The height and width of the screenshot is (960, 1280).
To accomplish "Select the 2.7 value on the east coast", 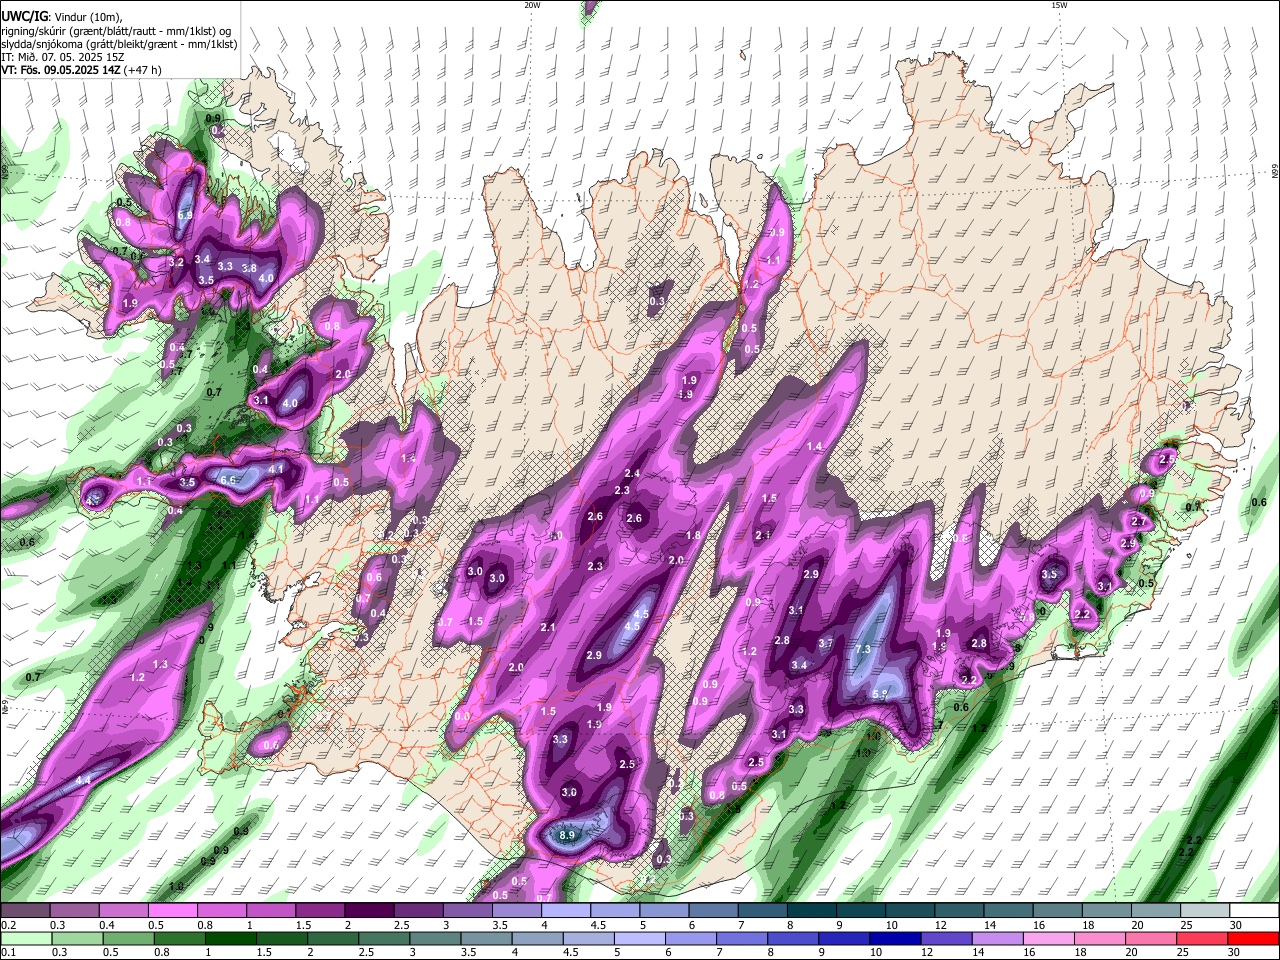I will point(1138,521).
